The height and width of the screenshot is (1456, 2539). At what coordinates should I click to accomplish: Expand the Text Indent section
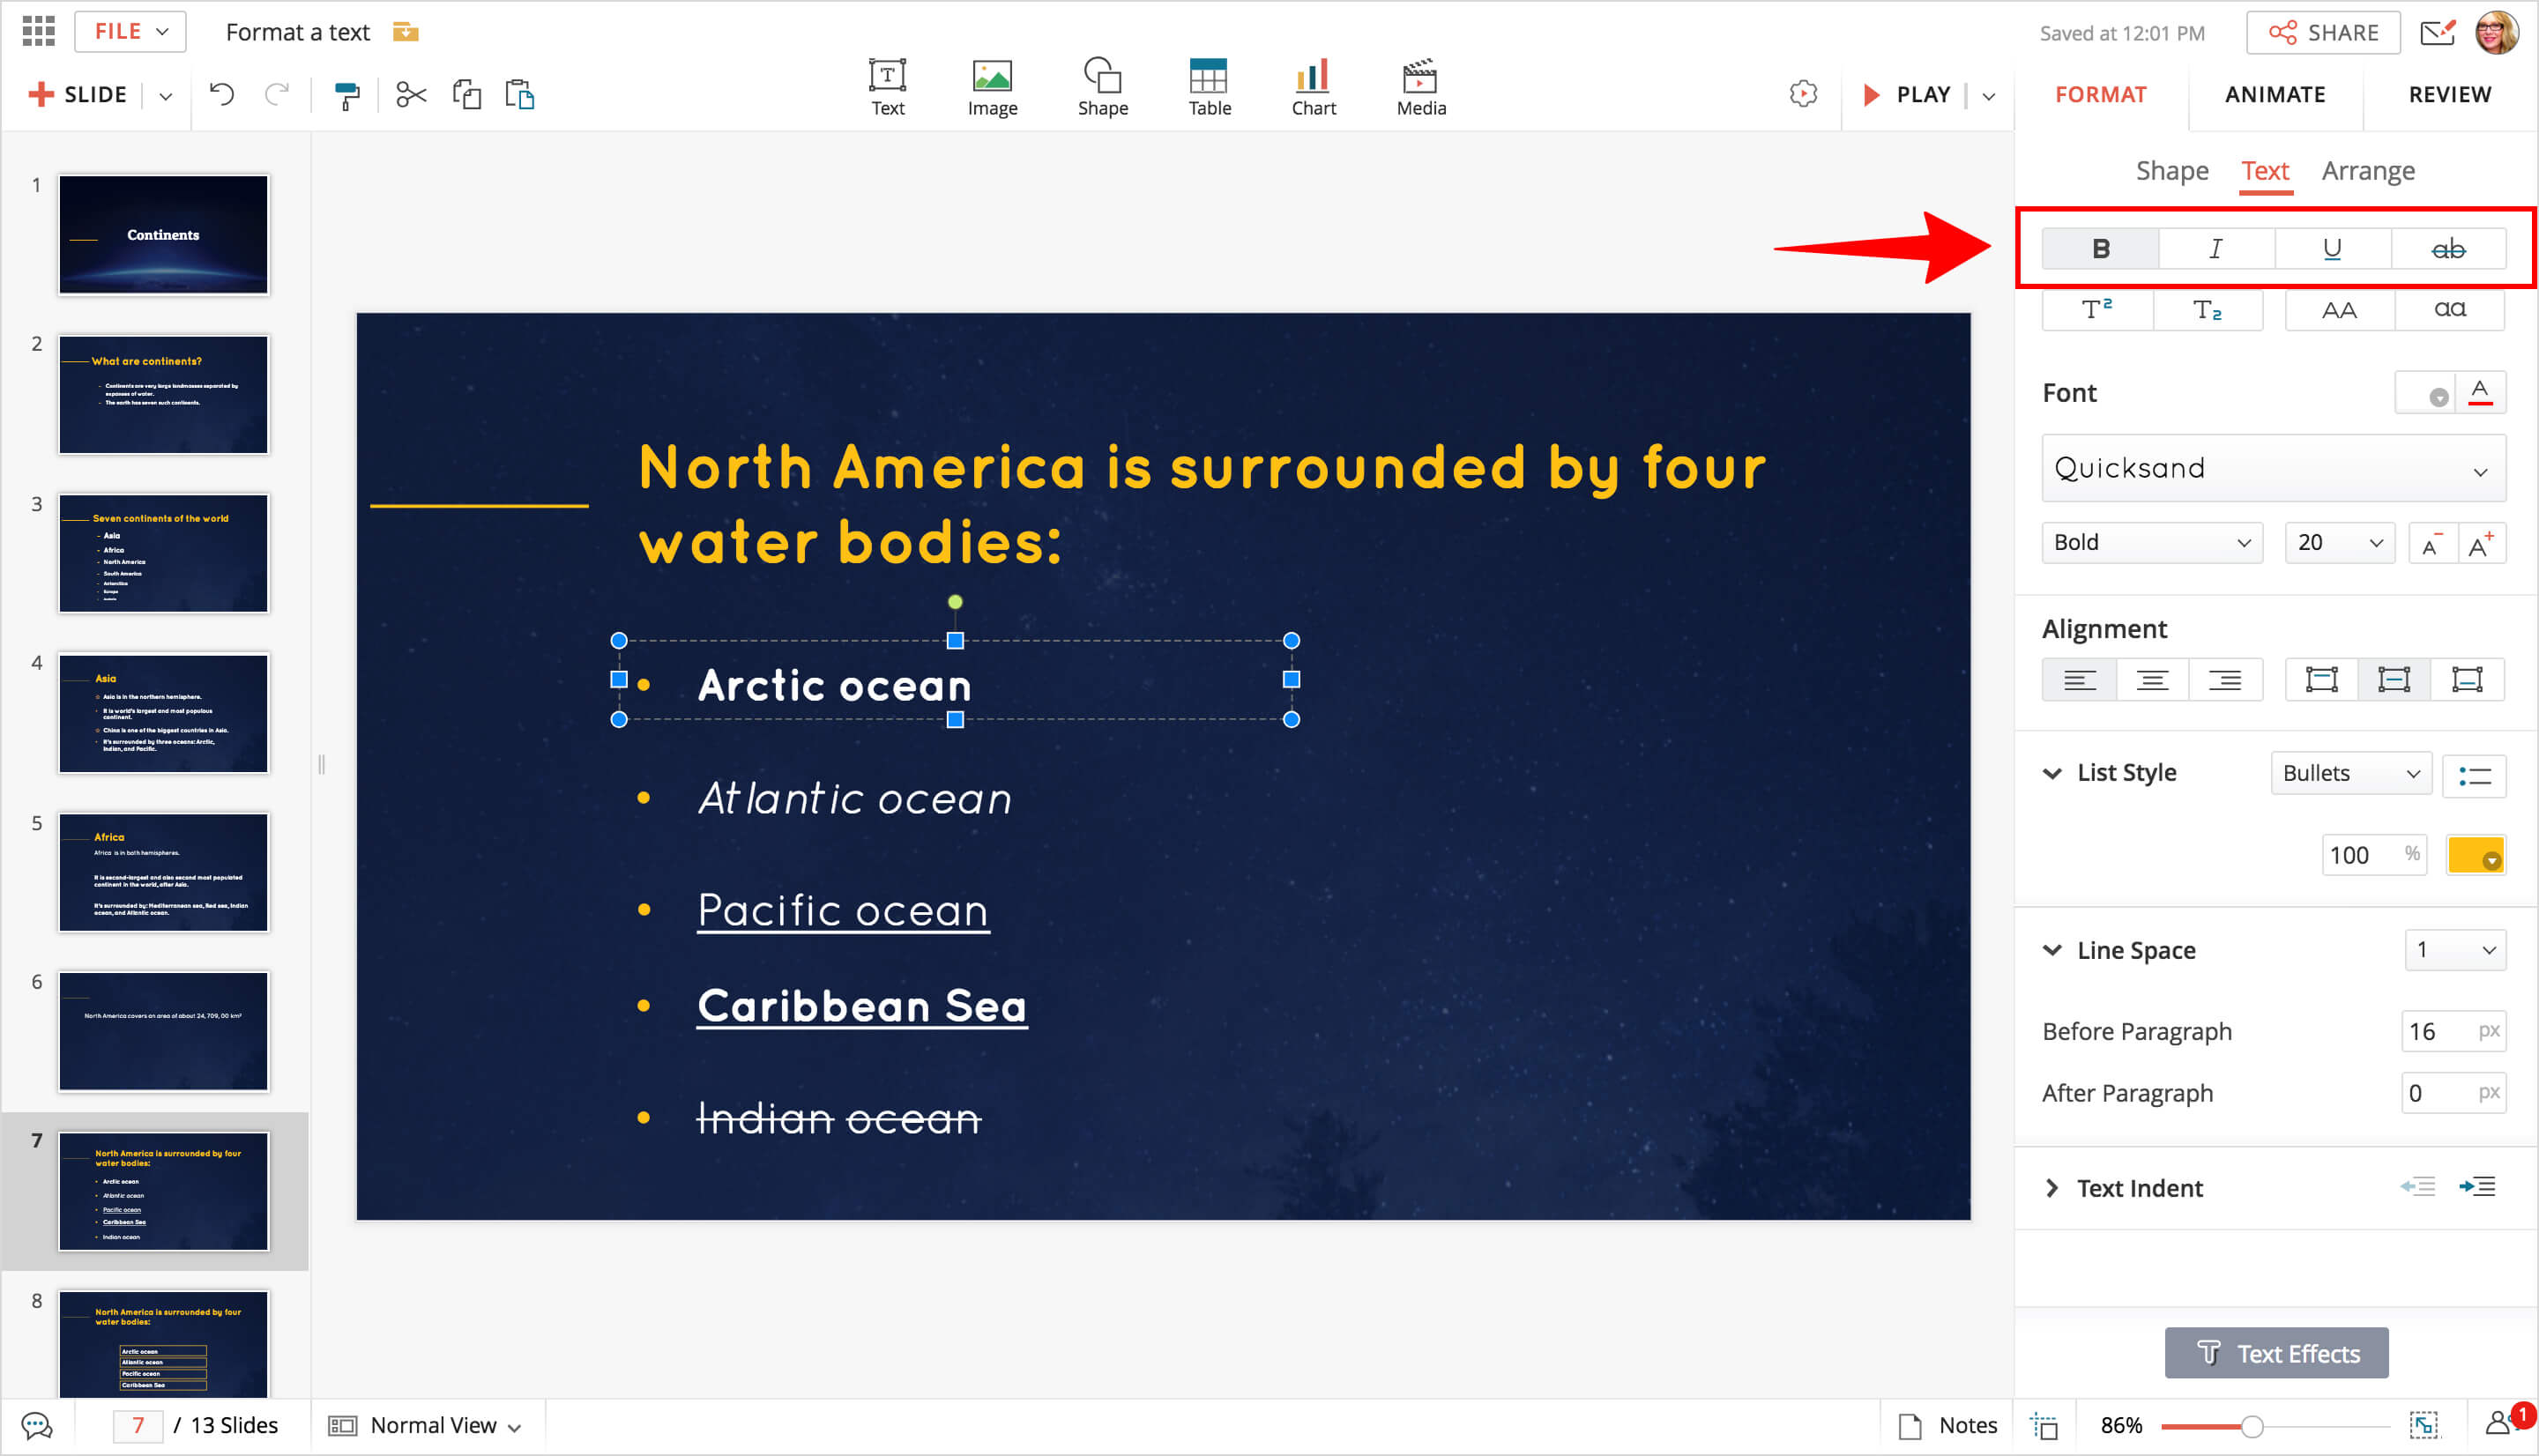(2052, 1187)
